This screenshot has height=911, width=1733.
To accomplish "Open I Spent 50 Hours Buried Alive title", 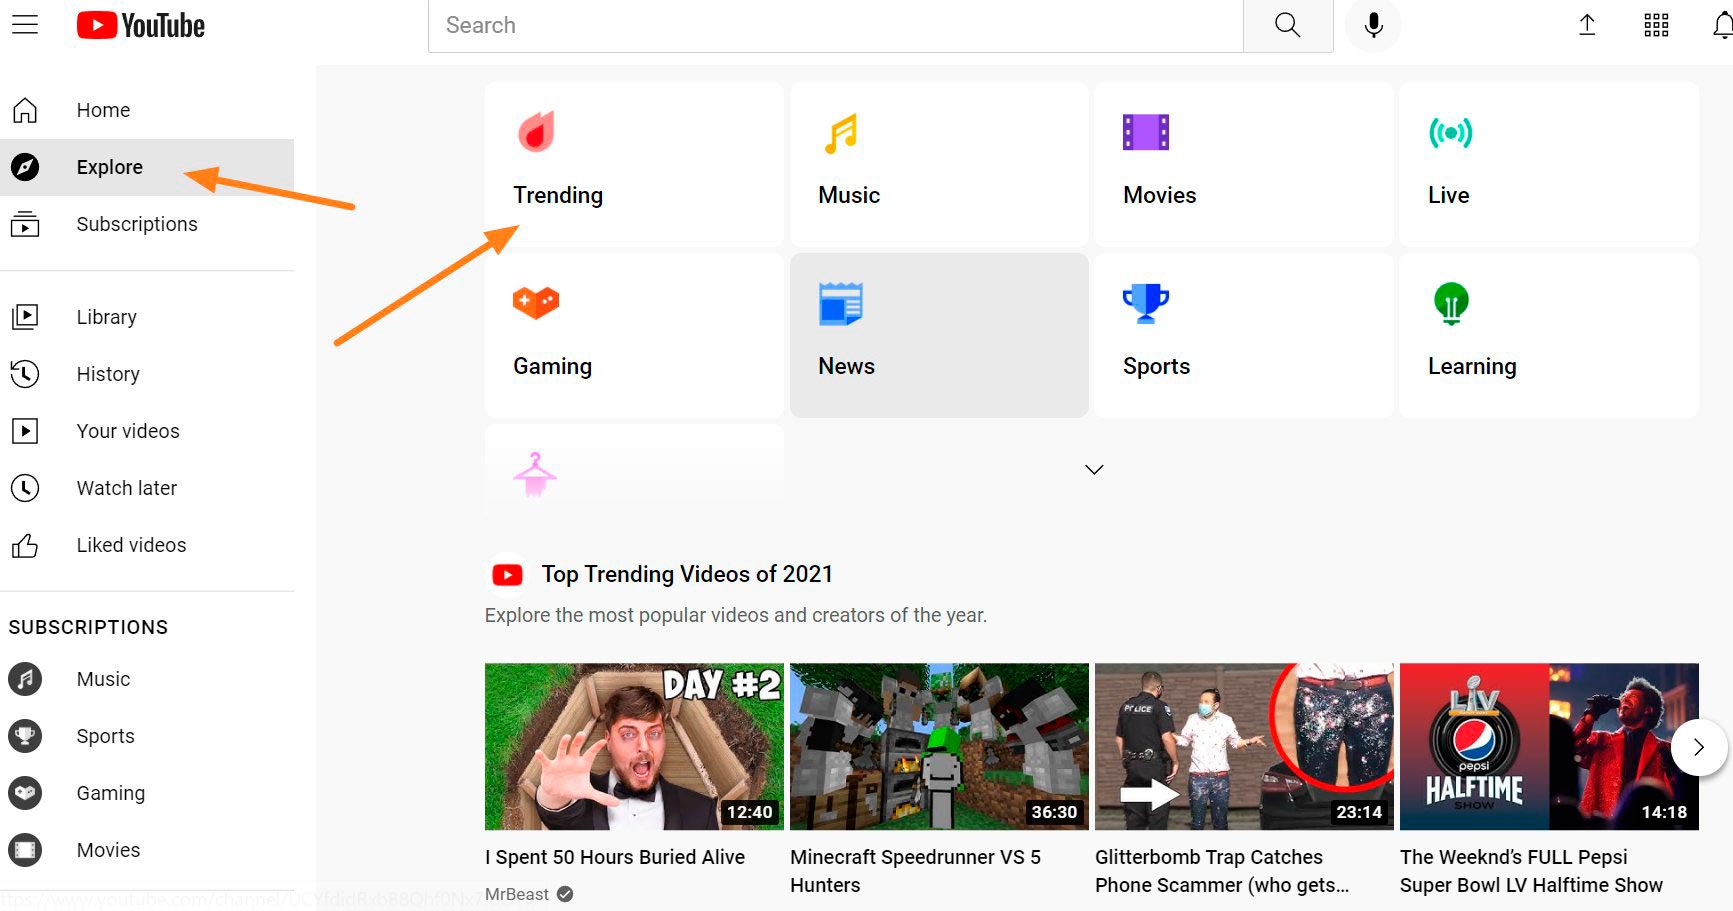I will tap(615, 857).
